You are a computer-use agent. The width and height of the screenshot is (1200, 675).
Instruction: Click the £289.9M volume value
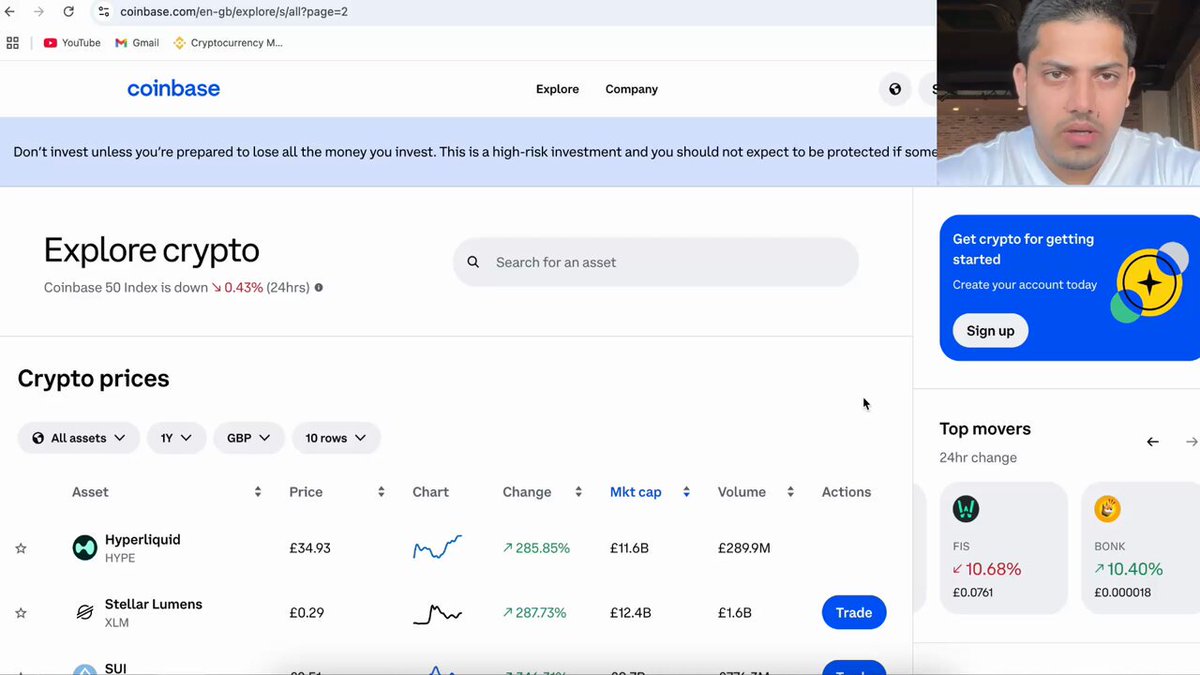pyautogui.click(x=744, y=548)
